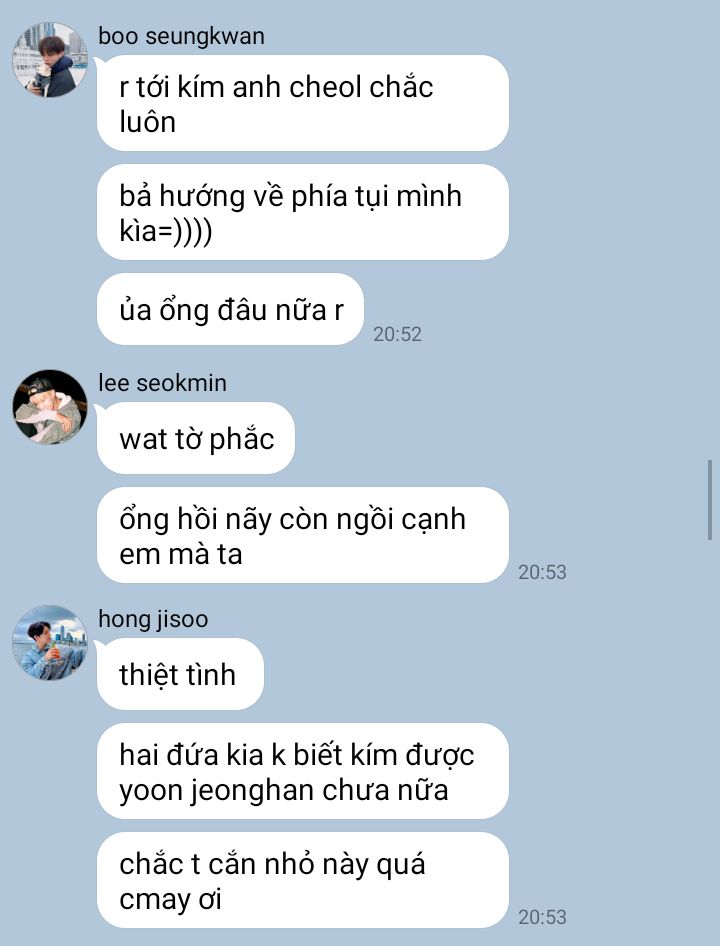Tap the sender name boo seungkwan
Screen dimensions: 720x946
click(181, 36)
